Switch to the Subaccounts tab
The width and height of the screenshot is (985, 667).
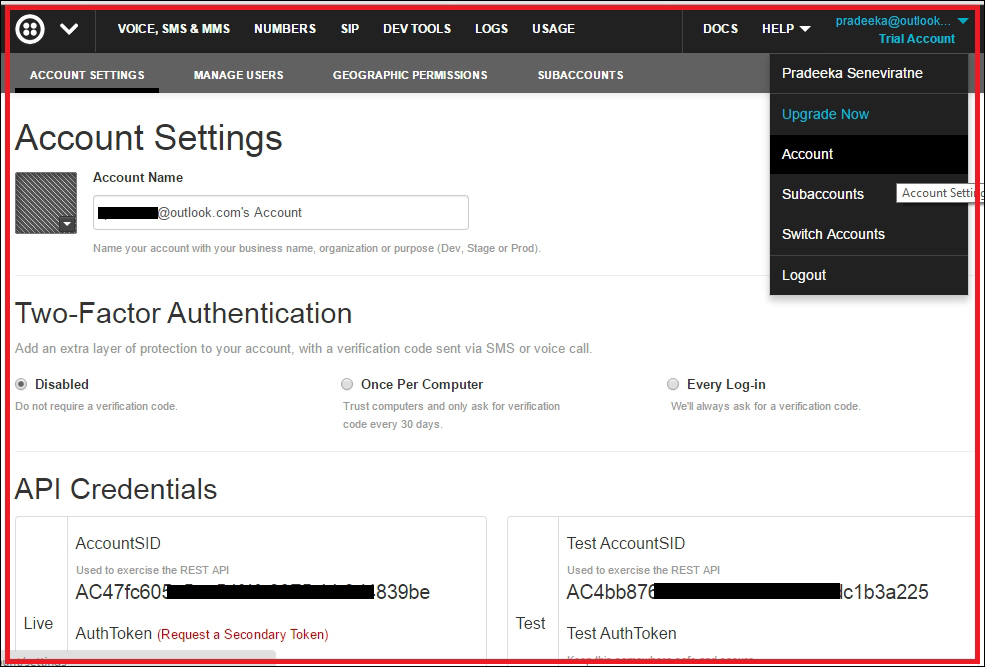580,75
